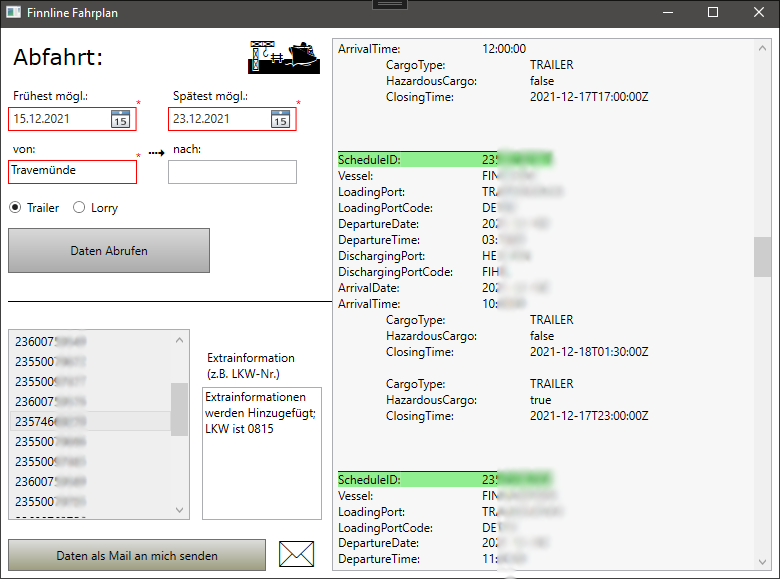Click Daten als Mail an mich senden

[x=137, y=555]
